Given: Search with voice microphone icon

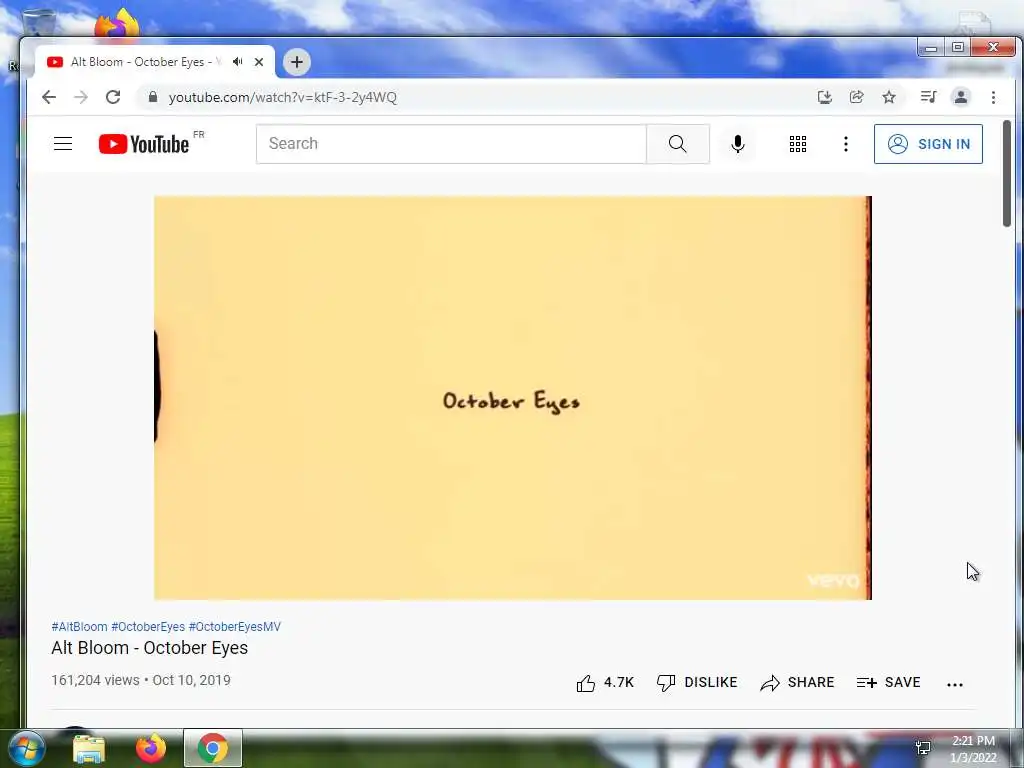Looking at the screenshot, I should point(738,144).
